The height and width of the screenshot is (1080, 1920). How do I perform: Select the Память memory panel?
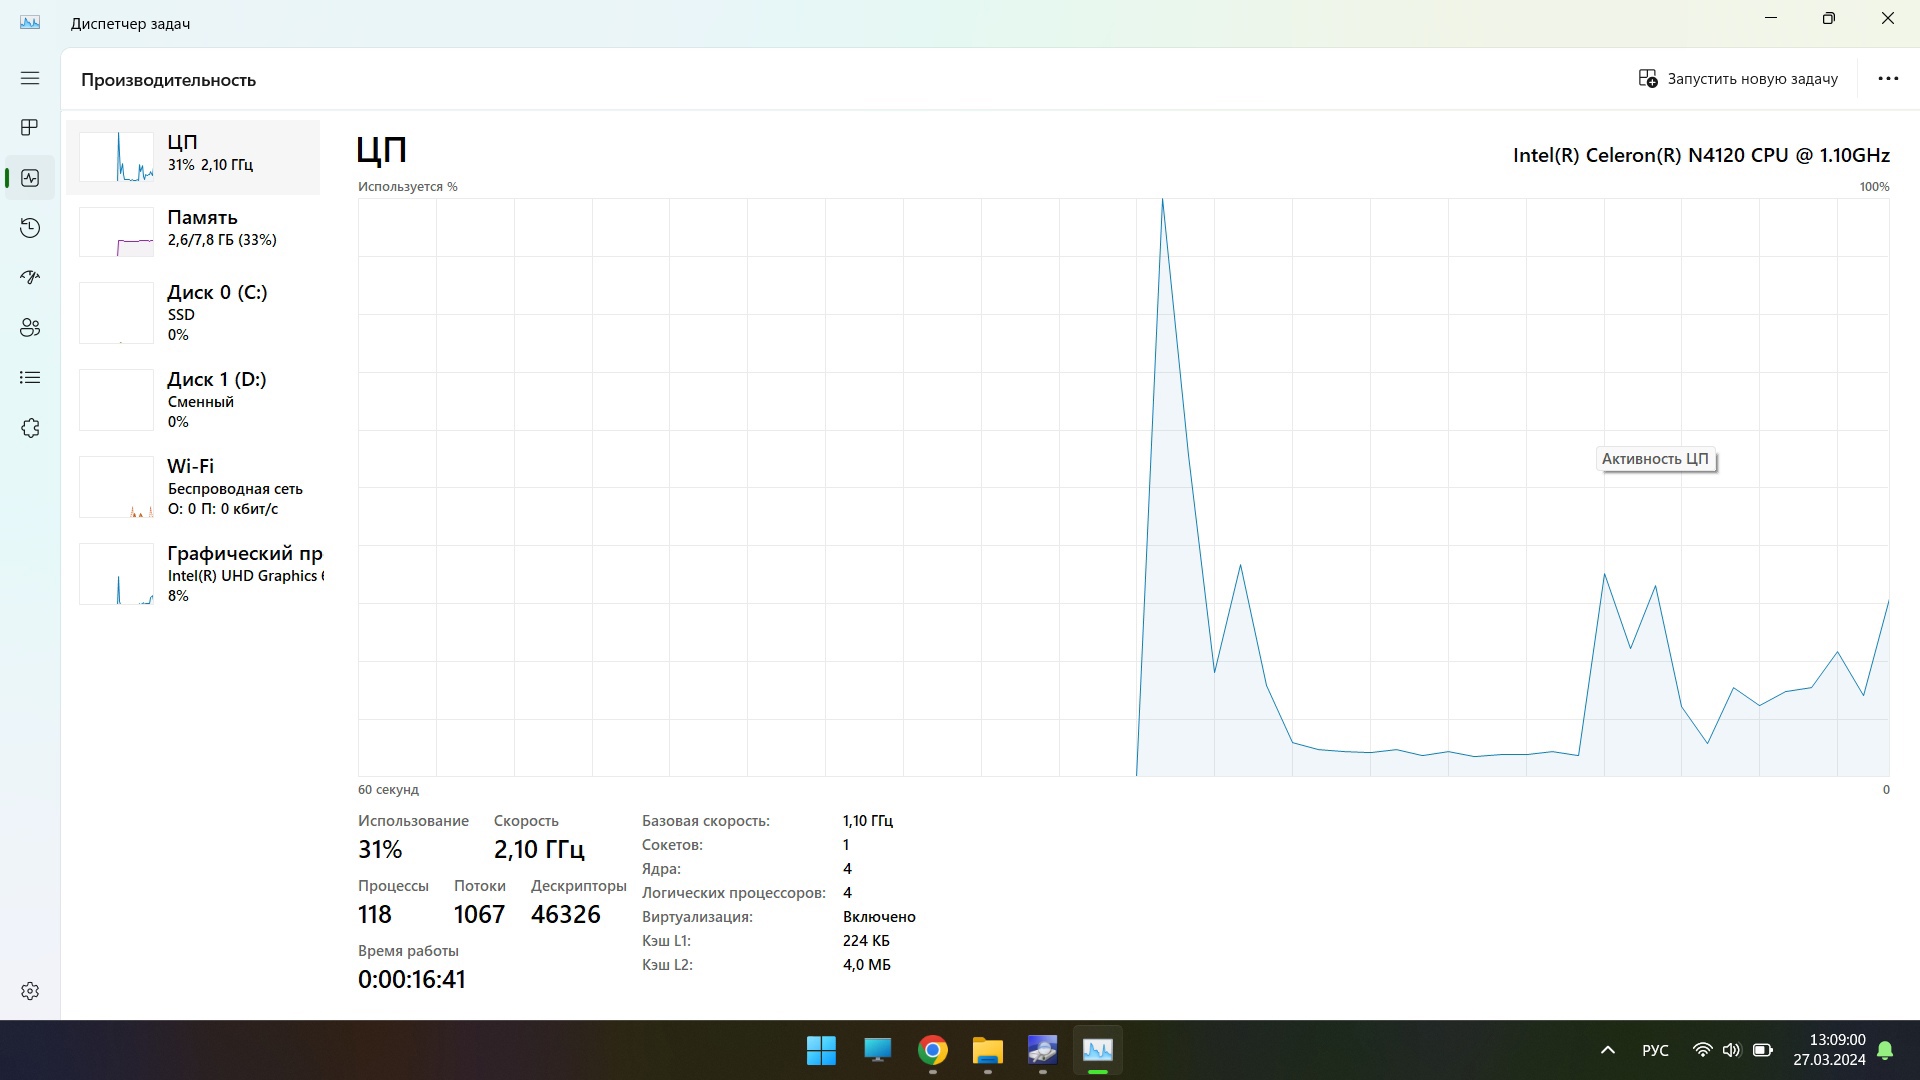point(194,230)
